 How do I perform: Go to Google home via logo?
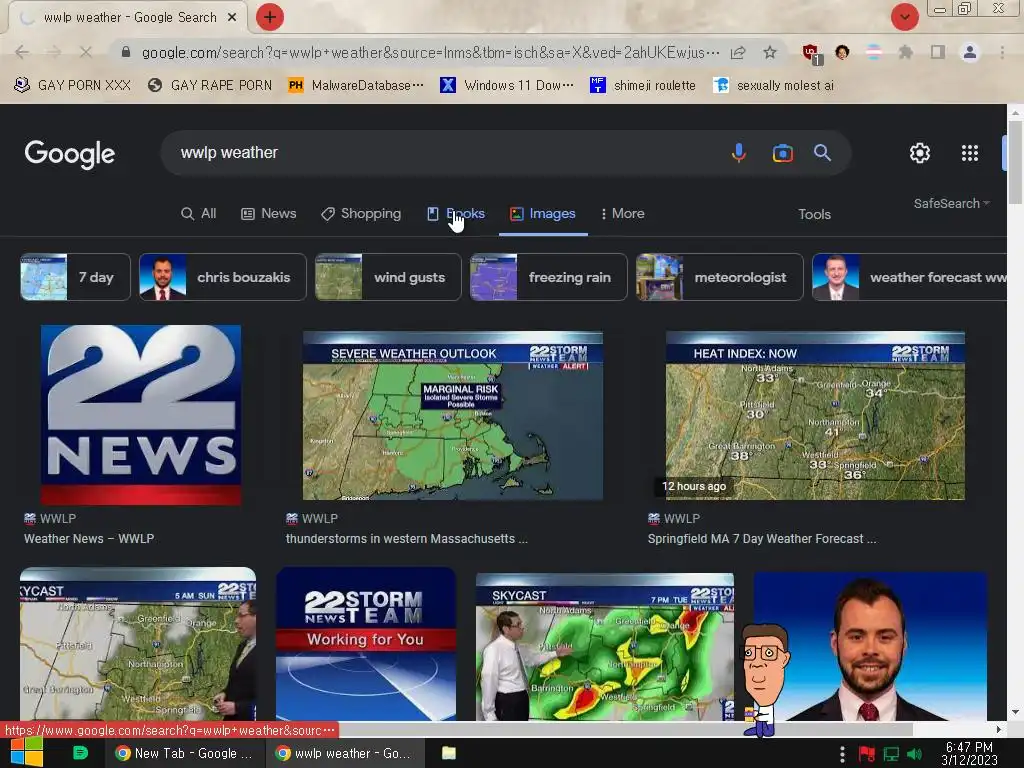pyautogui.click(x=69, y=154)
